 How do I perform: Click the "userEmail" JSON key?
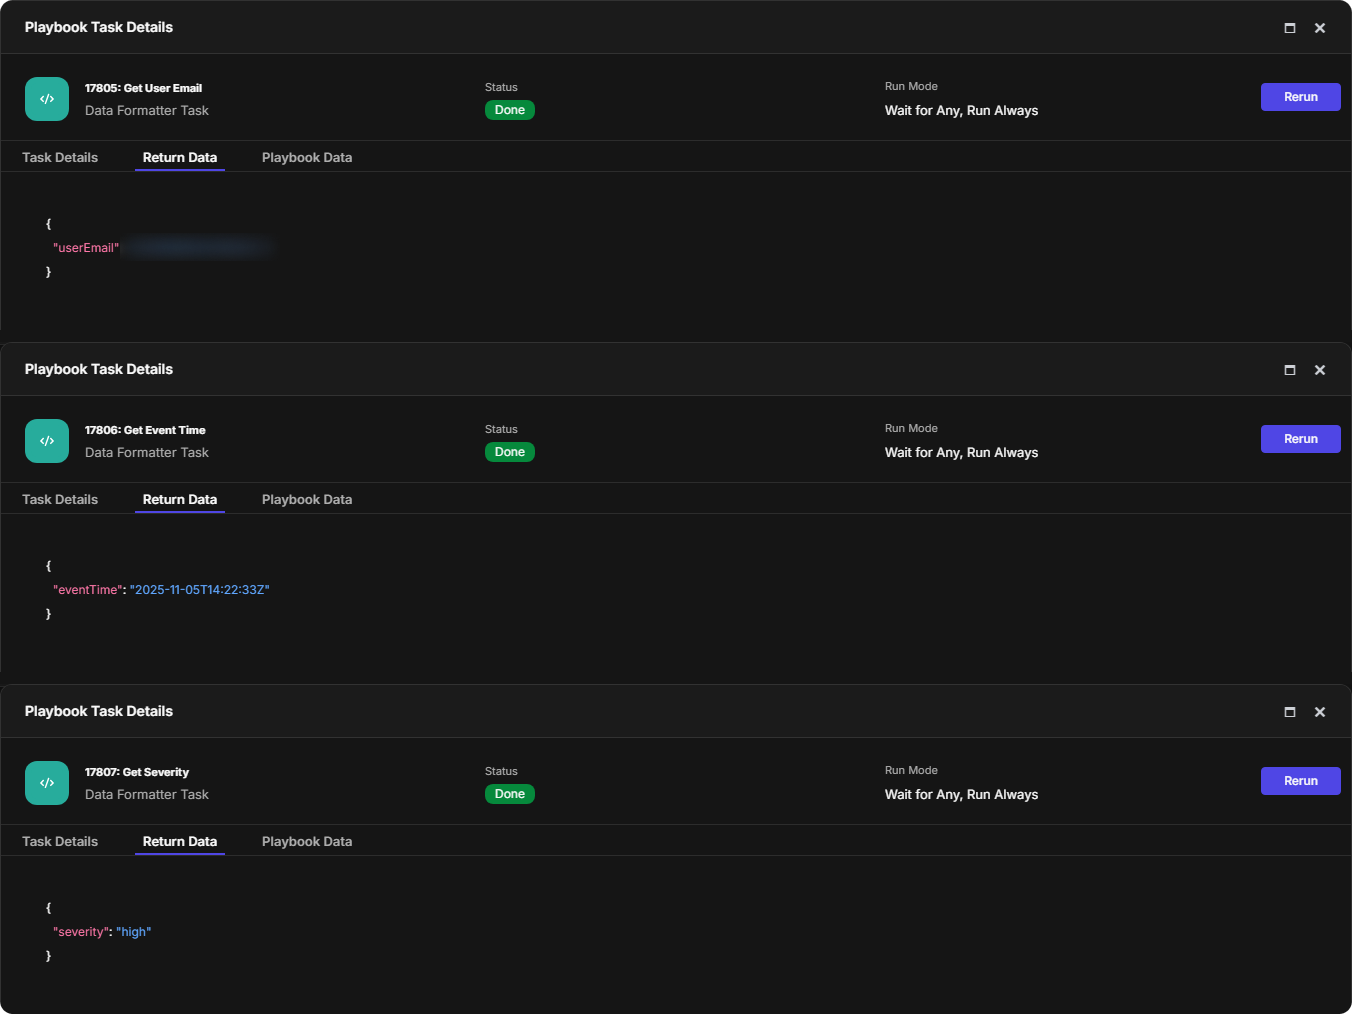[x=86, y=248]
